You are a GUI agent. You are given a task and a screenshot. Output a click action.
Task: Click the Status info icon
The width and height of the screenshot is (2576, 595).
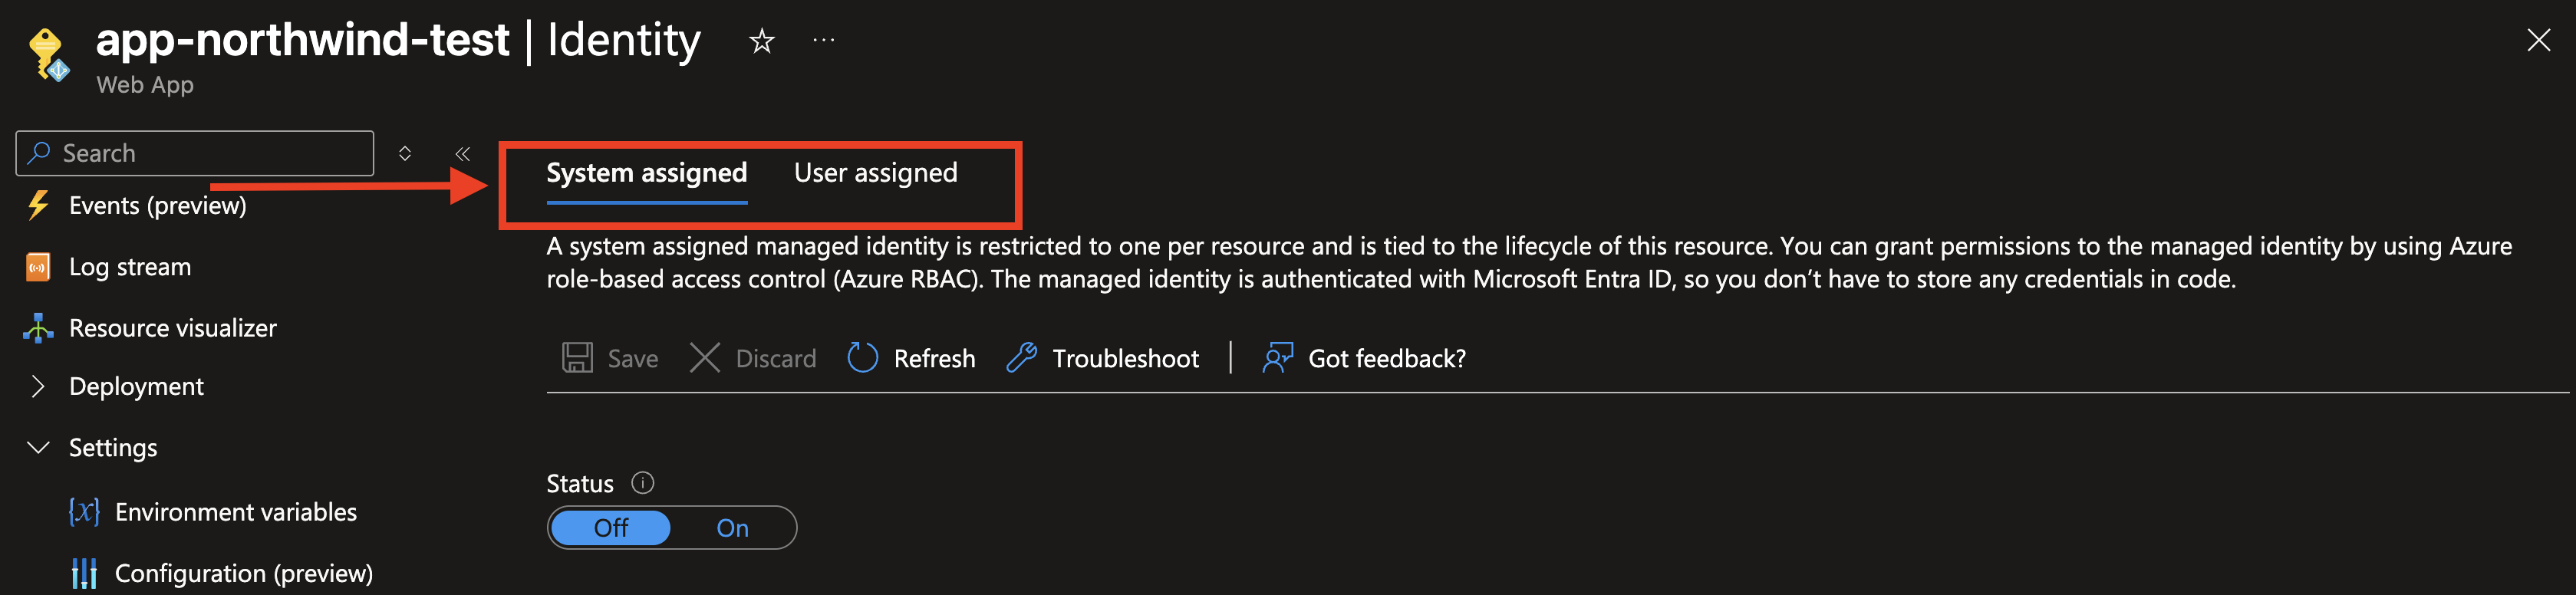click(x=643, y=483)
